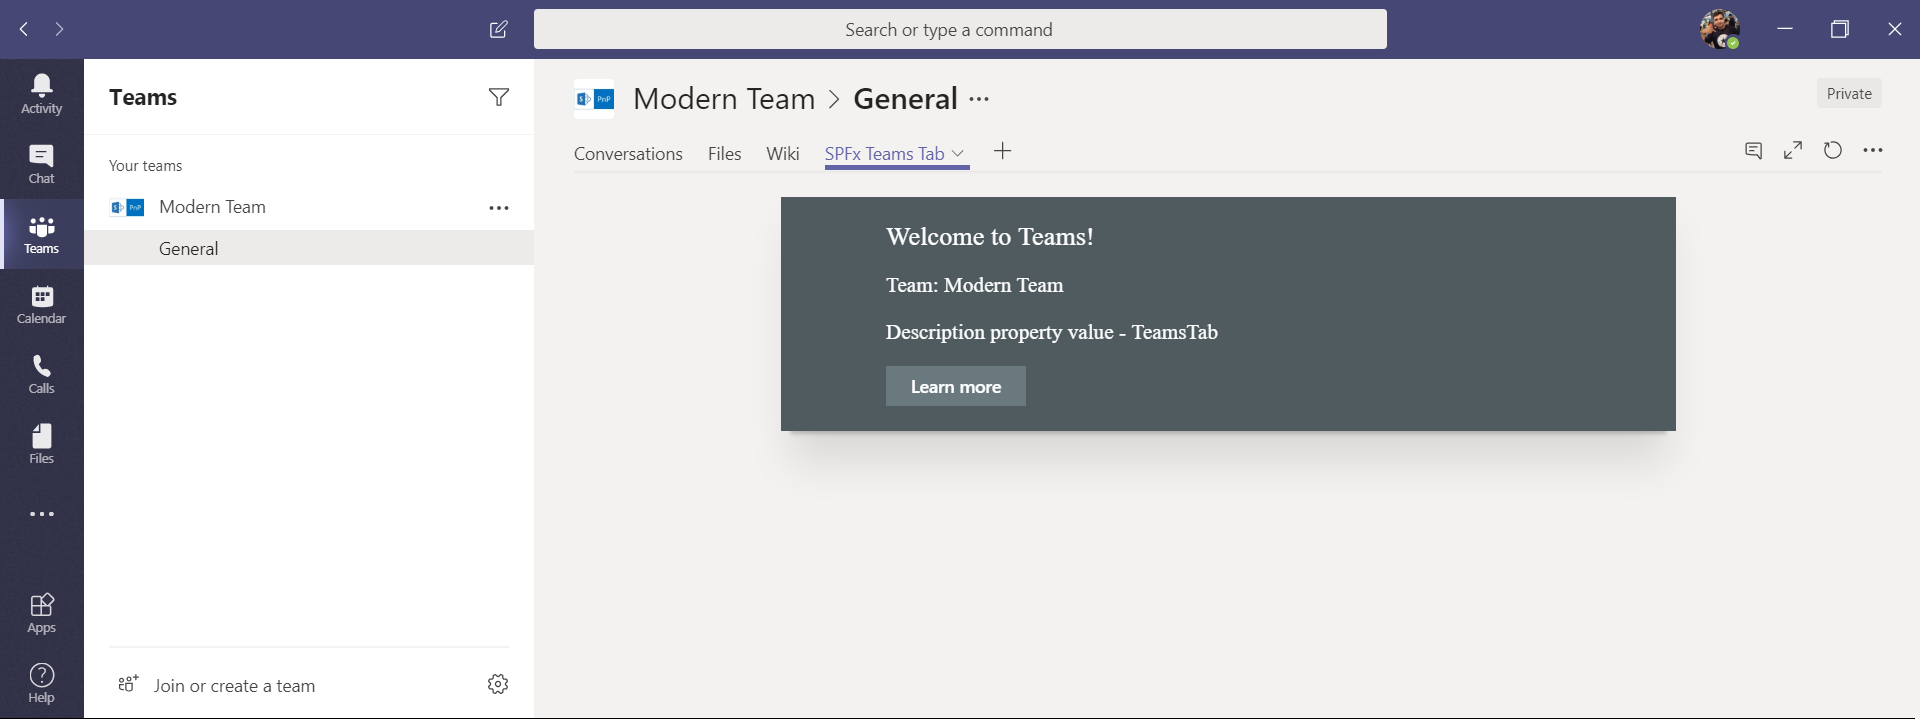Expand the tab to full screen
This screenshot has width=1920, height=719.
[1793, 150]
